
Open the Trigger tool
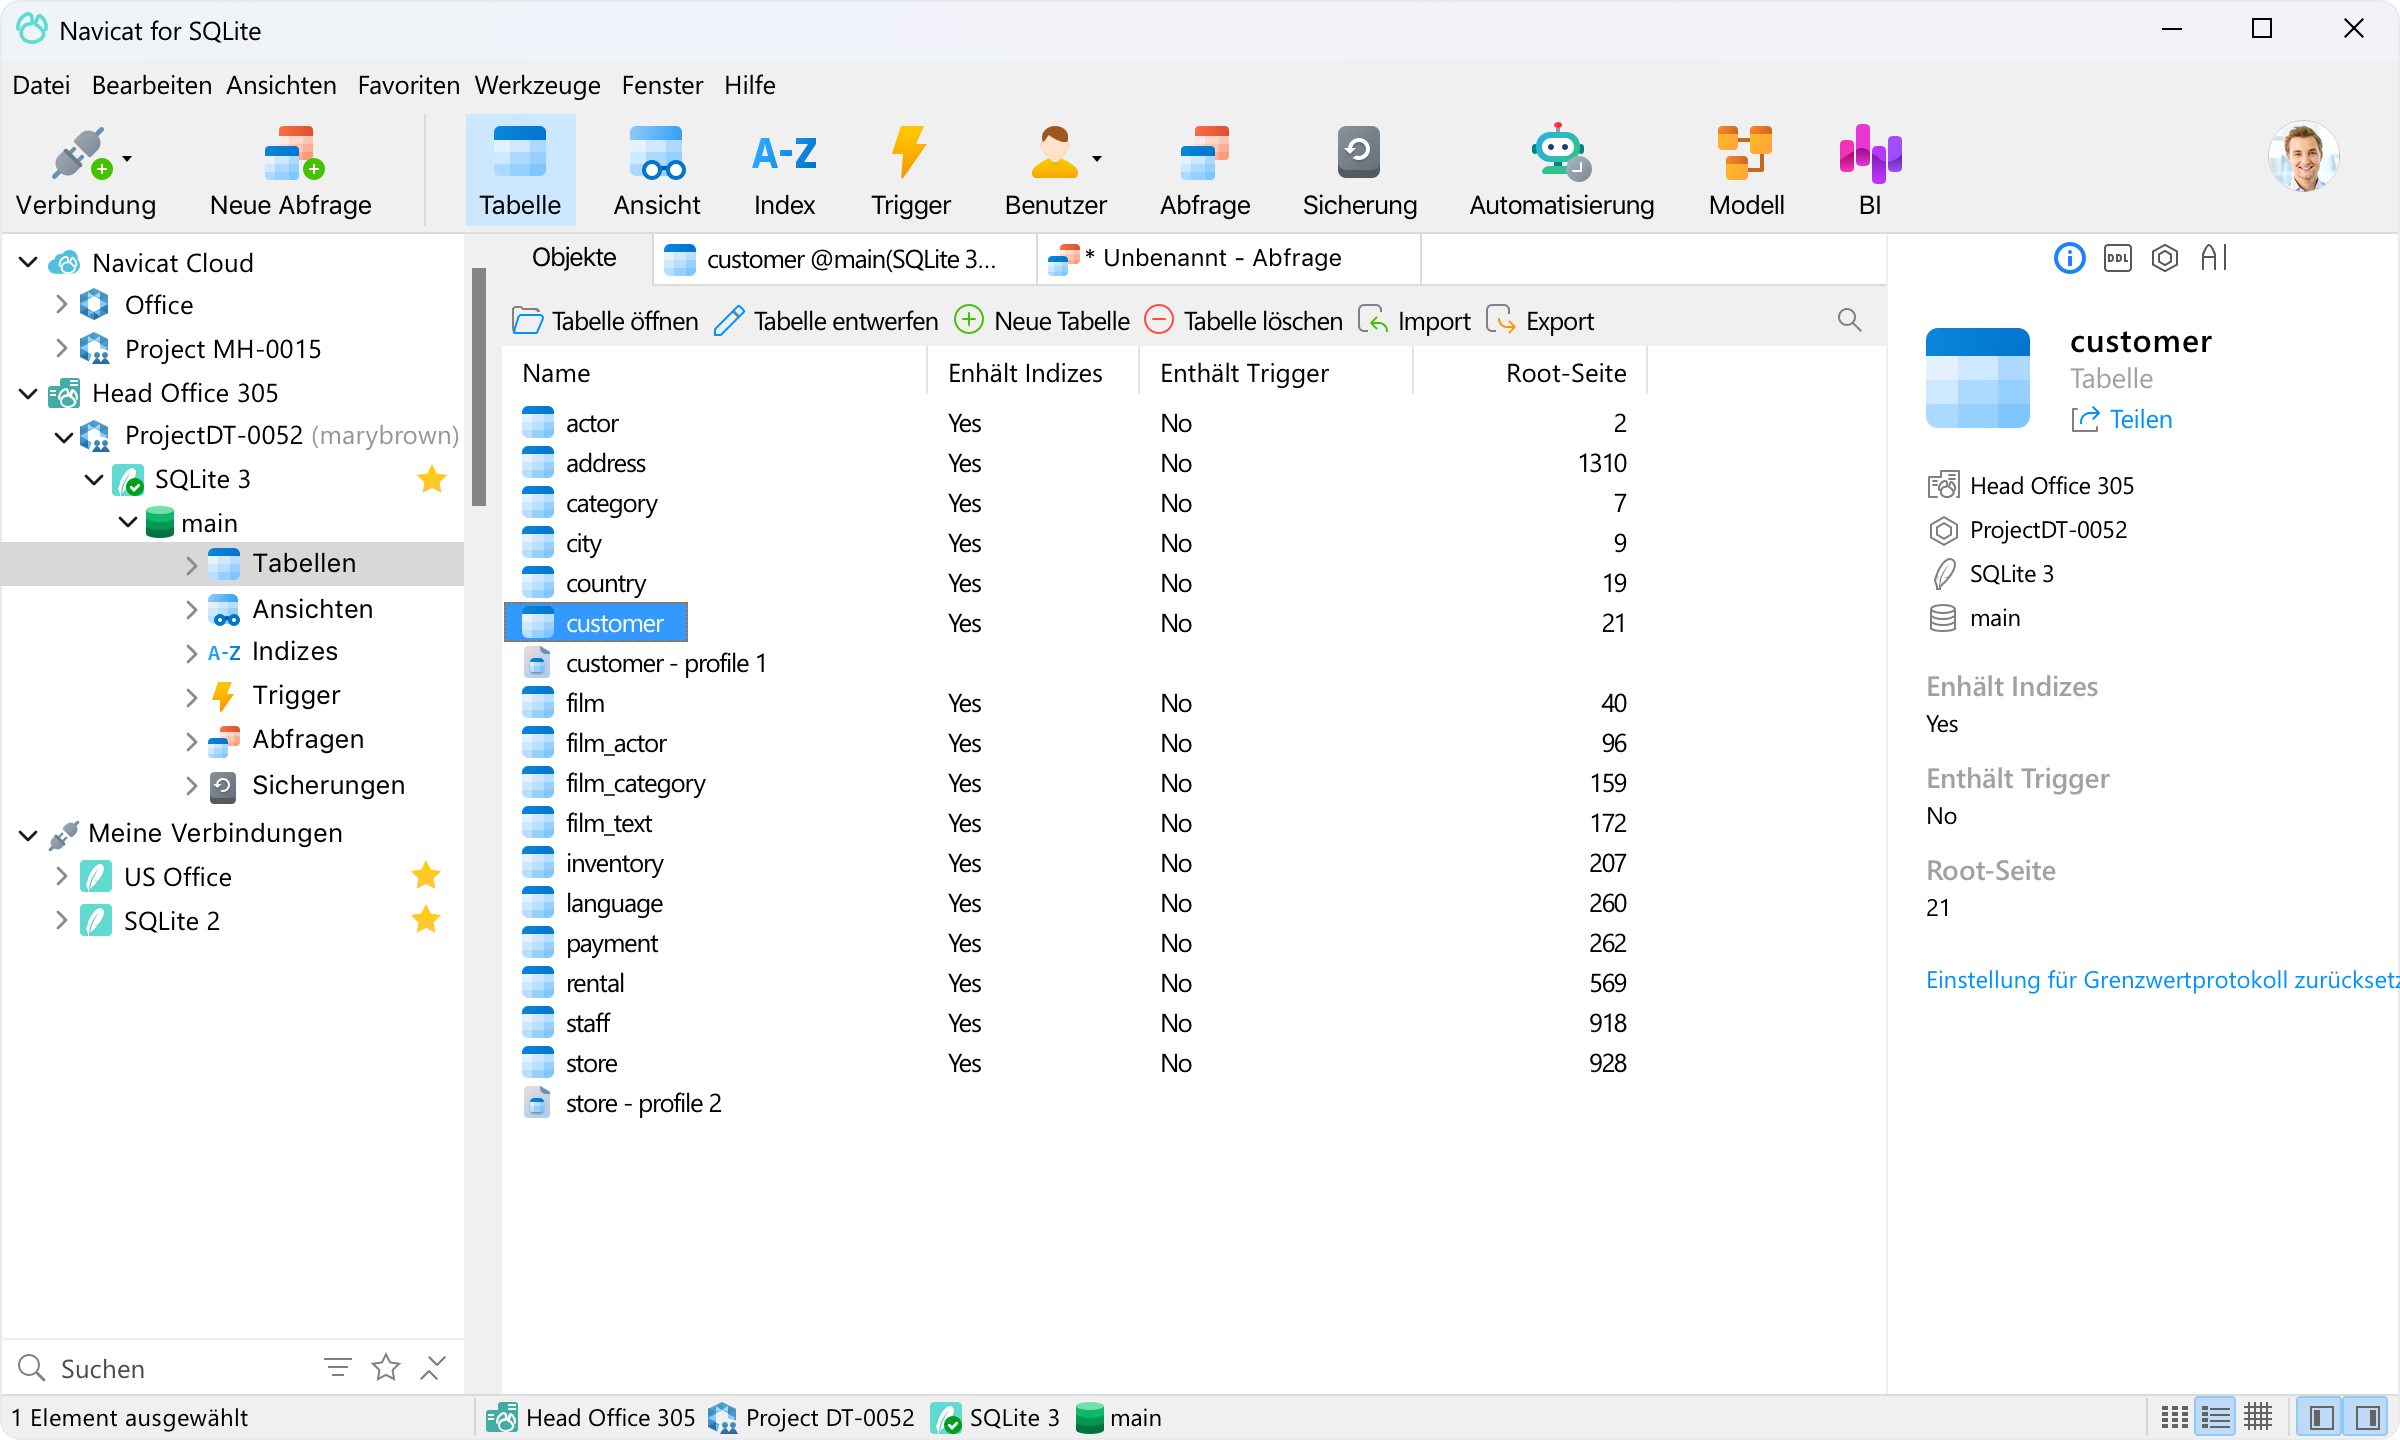[x=910, y=172]
